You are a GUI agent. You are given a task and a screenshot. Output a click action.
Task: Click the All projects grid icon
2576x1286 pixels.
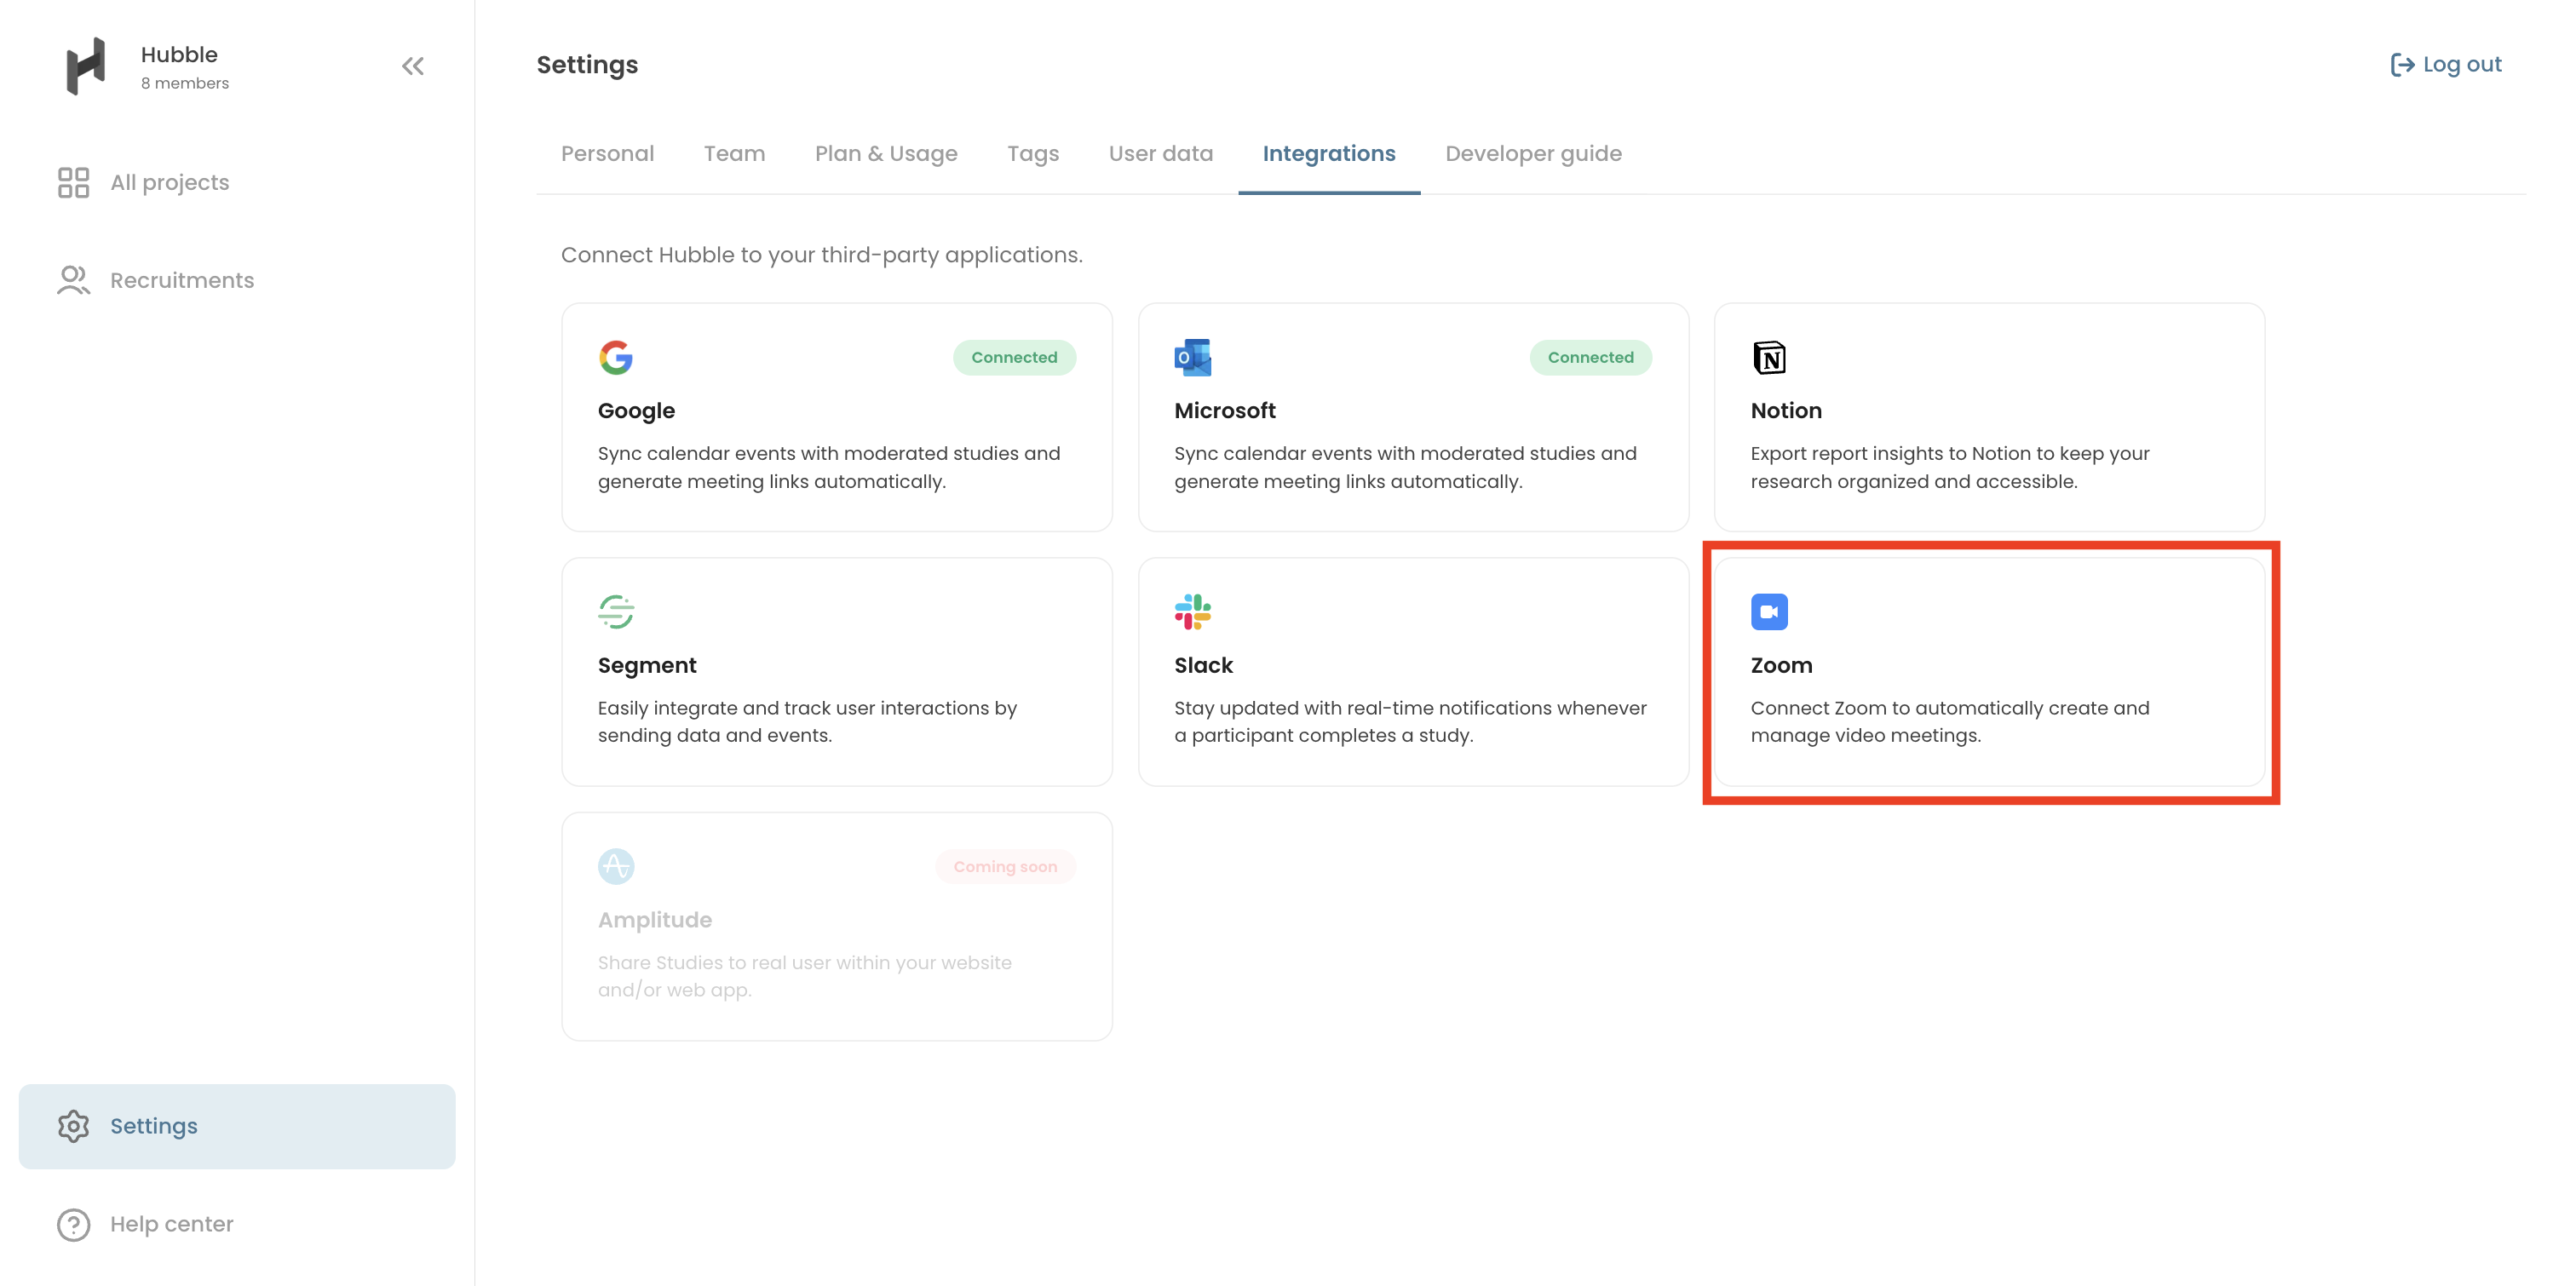(x=73, y=182)
